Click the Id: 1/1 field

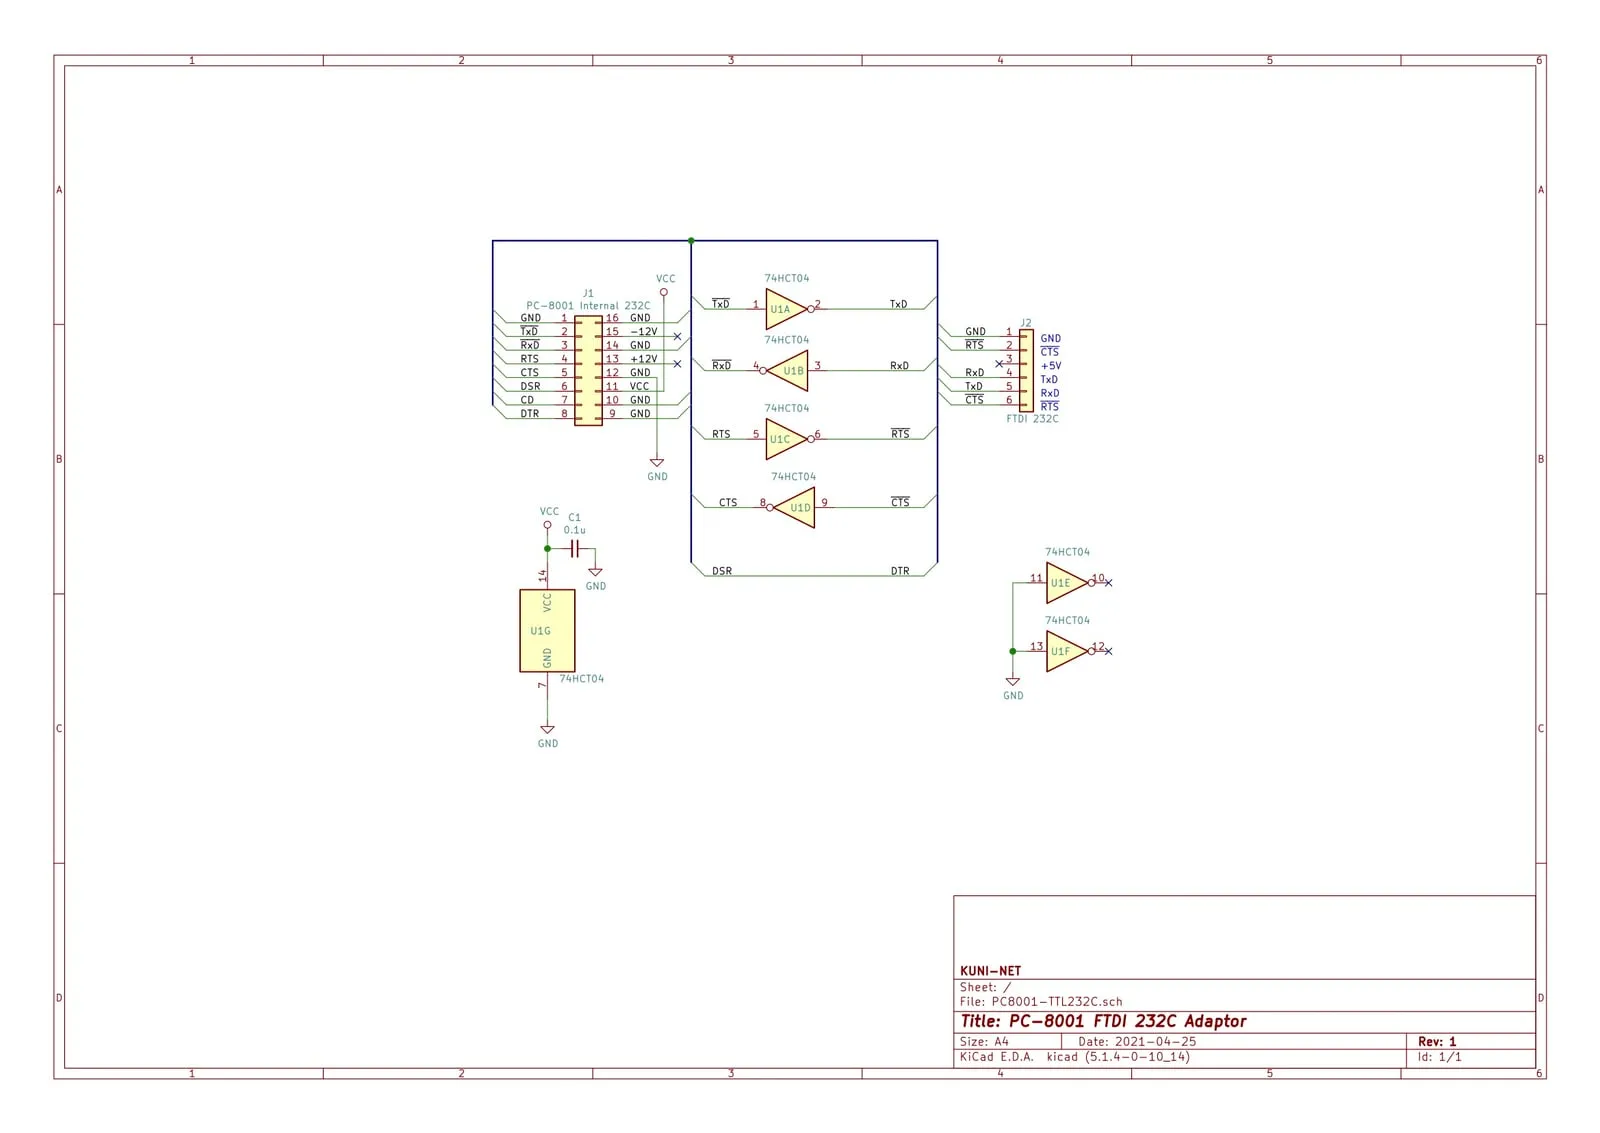click(x=1439, y=1056)
